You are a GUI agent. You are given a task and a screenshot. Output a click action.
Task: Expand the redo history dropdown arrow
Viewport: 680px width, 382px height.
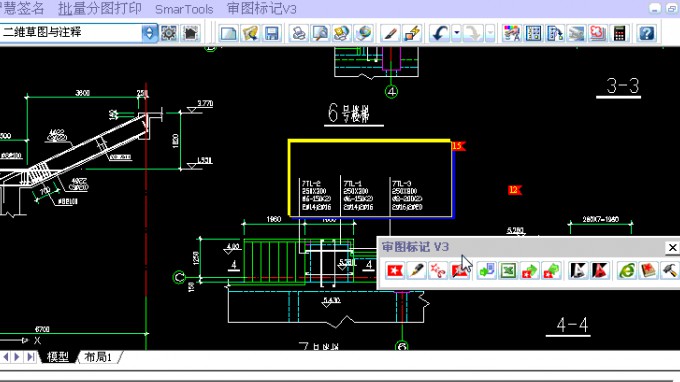[490, 33]
